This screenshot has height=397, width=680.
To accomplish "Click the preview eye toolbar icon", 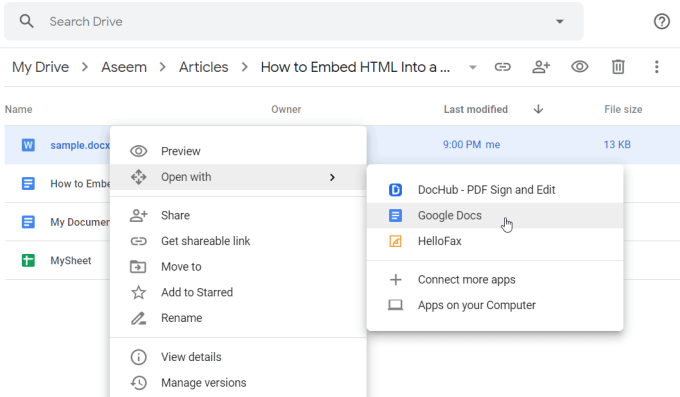I will click(x=579, y=67).
